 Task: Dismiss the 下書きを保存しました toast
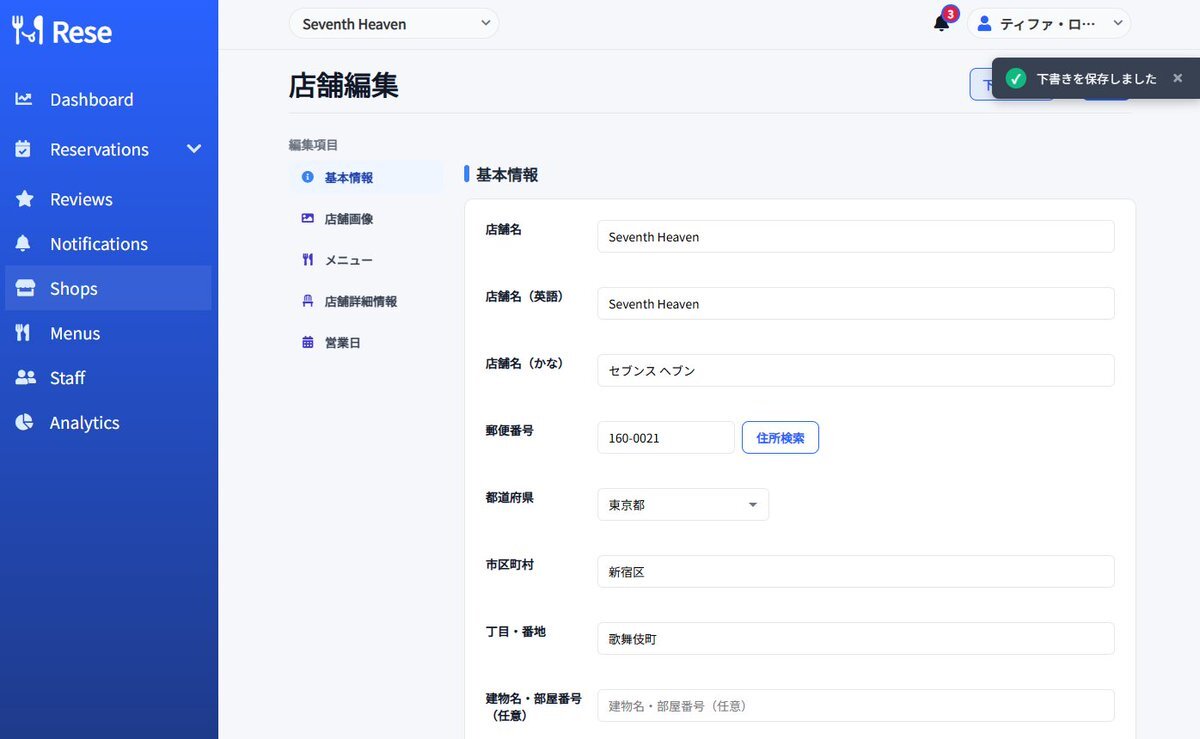pyautogui.click(x=1177, y=78)
